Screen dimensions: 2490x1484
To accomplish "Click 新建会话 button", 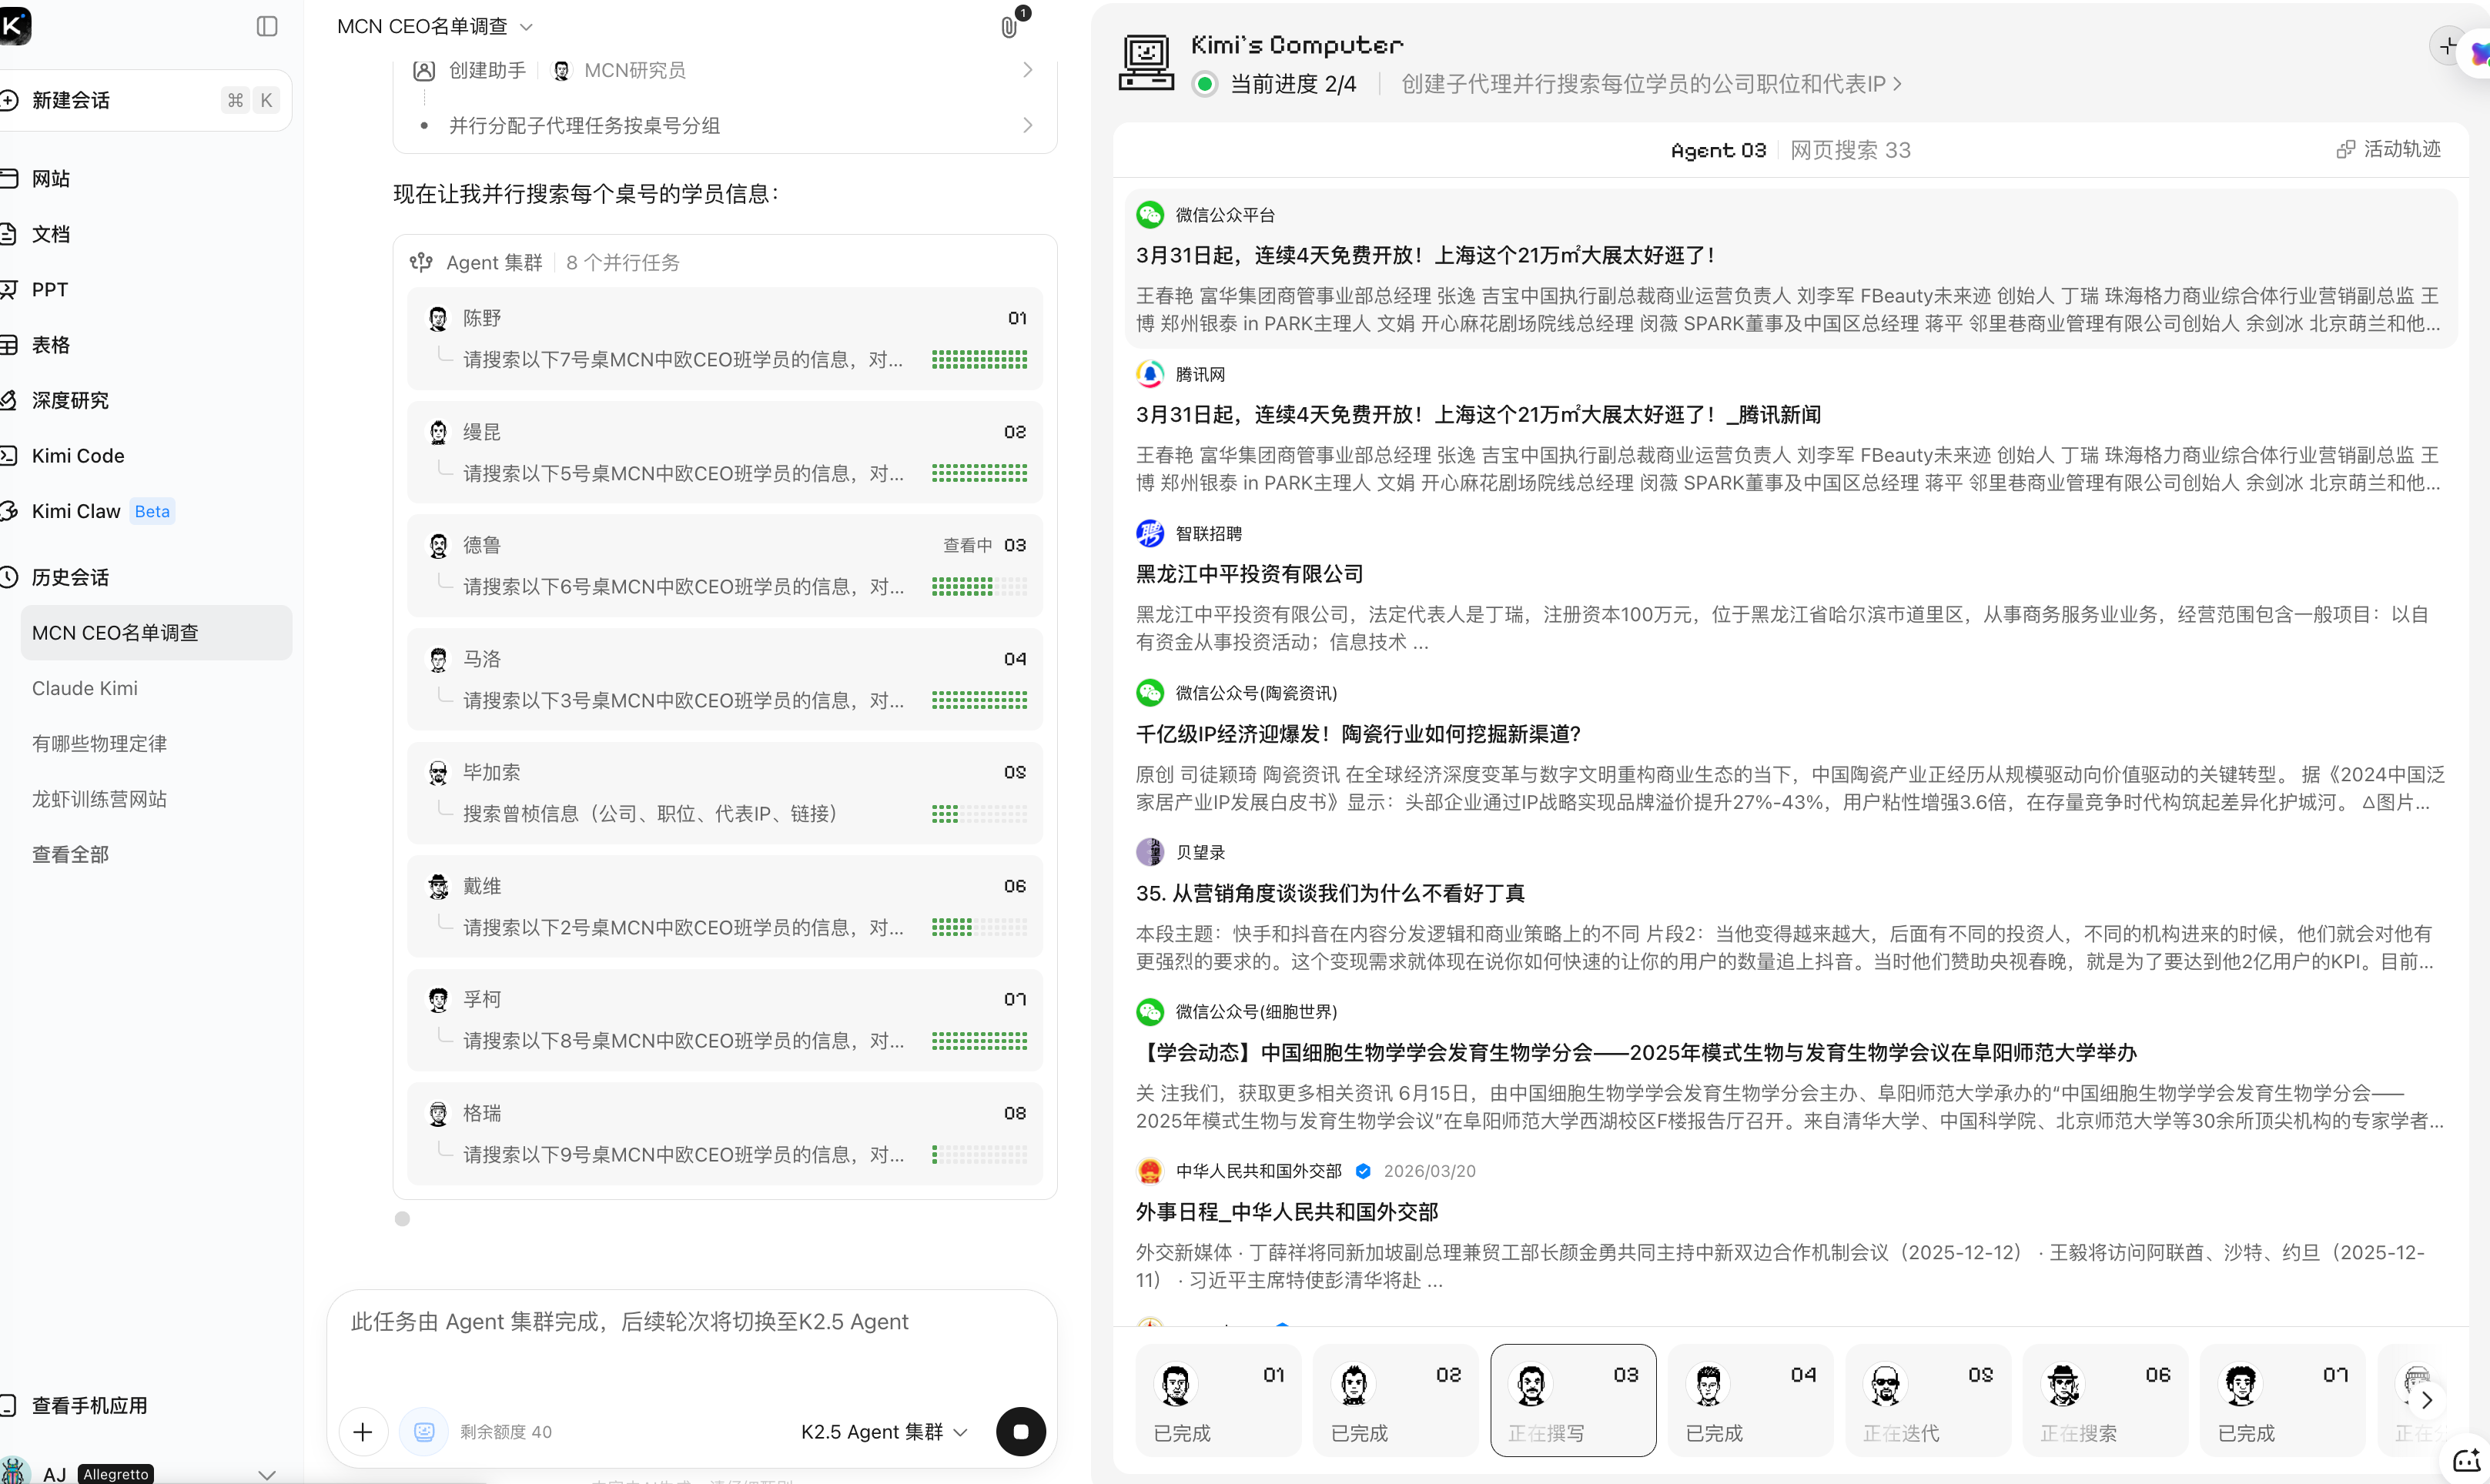I will coord(70,100).
